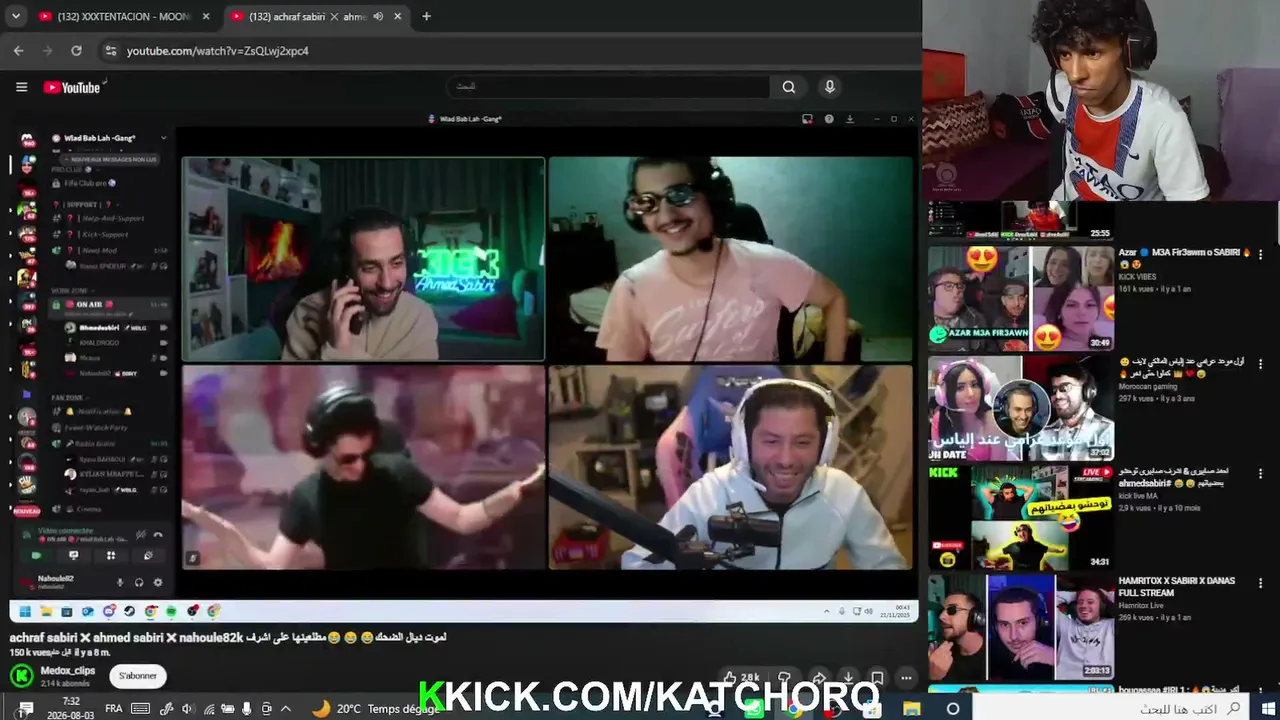This screenshot has height=720, width=1280.
Task: Go back to the previous page
Action: [18, 50]
